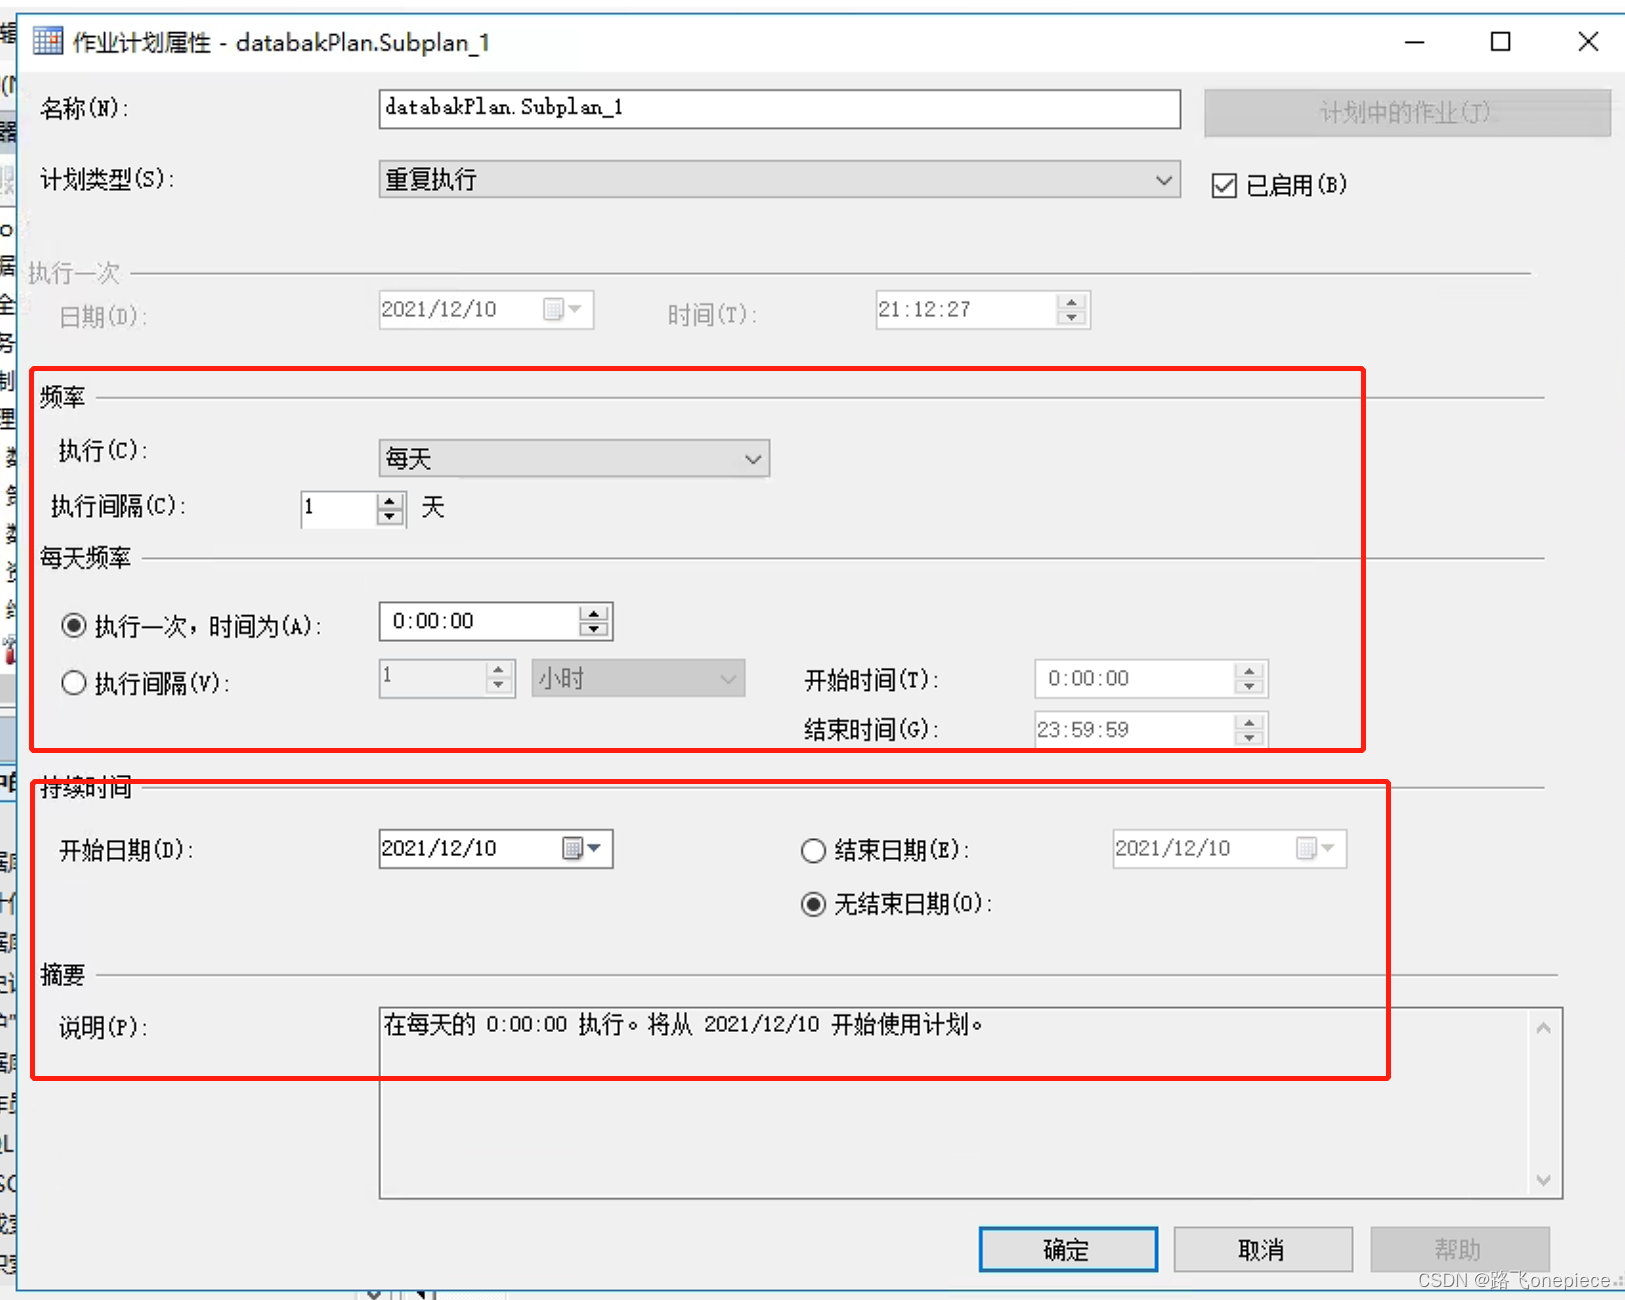
Task: Decrease the 执行一次，时间为 time spinner
Action: click(594, 629)
